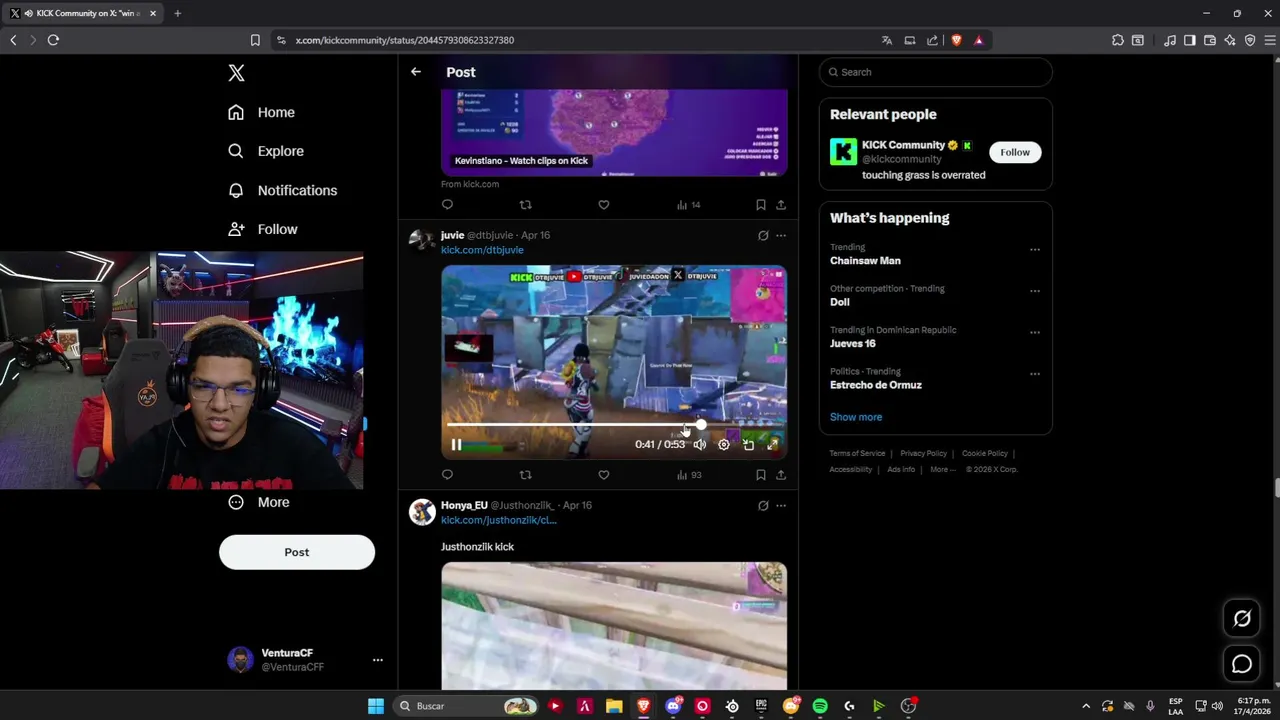
Task: Repost juvie's post
Action: (525, 475)
